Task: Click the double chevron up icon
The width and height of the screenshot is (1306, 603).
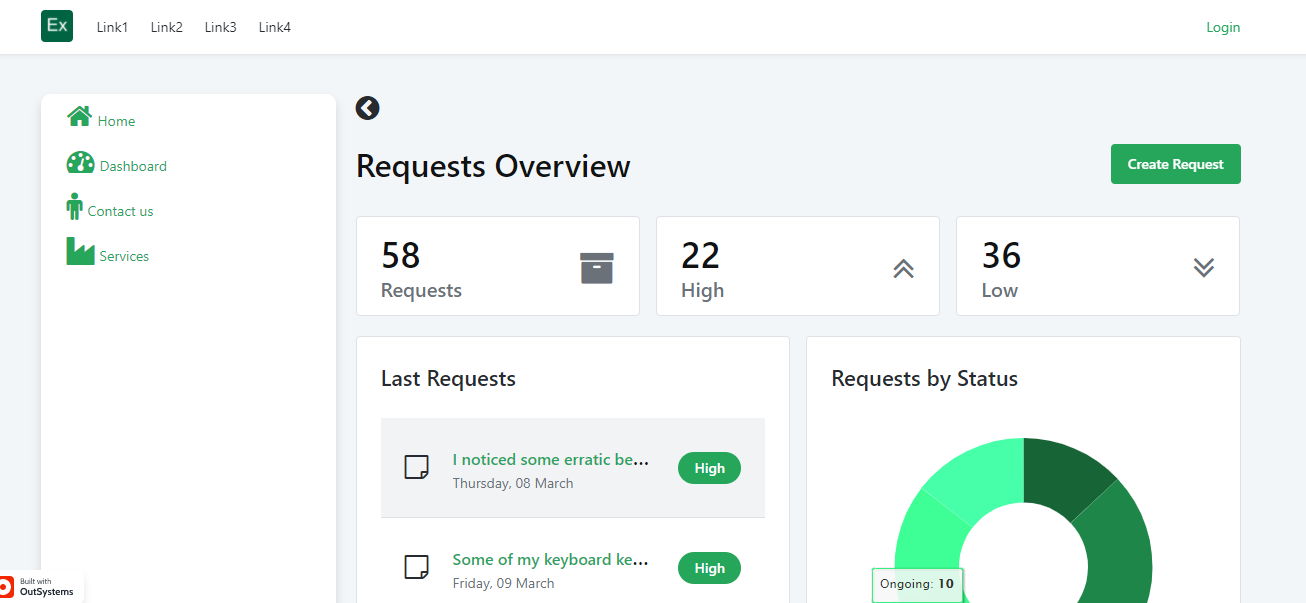Action: click(x=903, y=268)
